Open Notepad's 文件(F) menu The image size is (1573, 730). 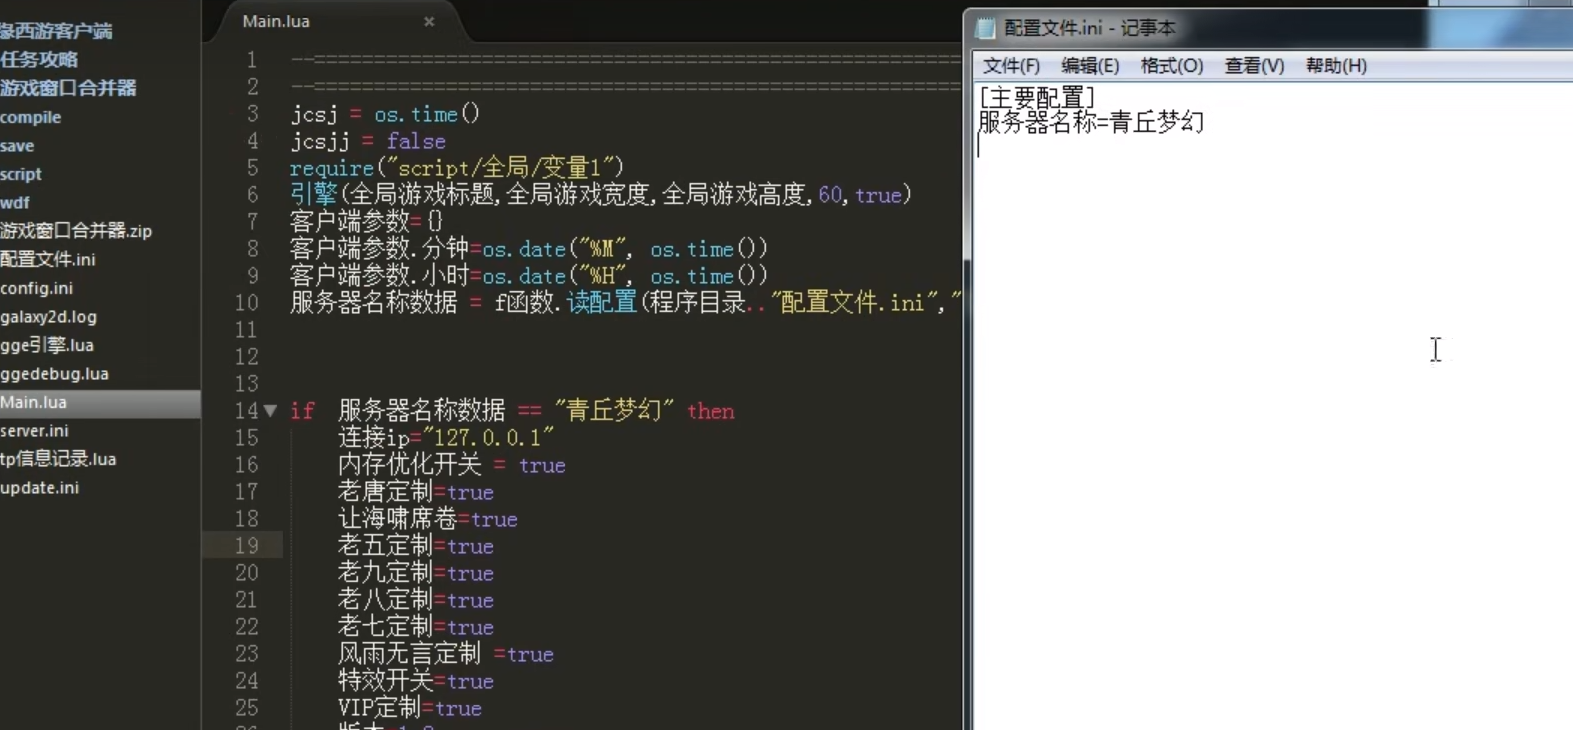click(1011, 66)
